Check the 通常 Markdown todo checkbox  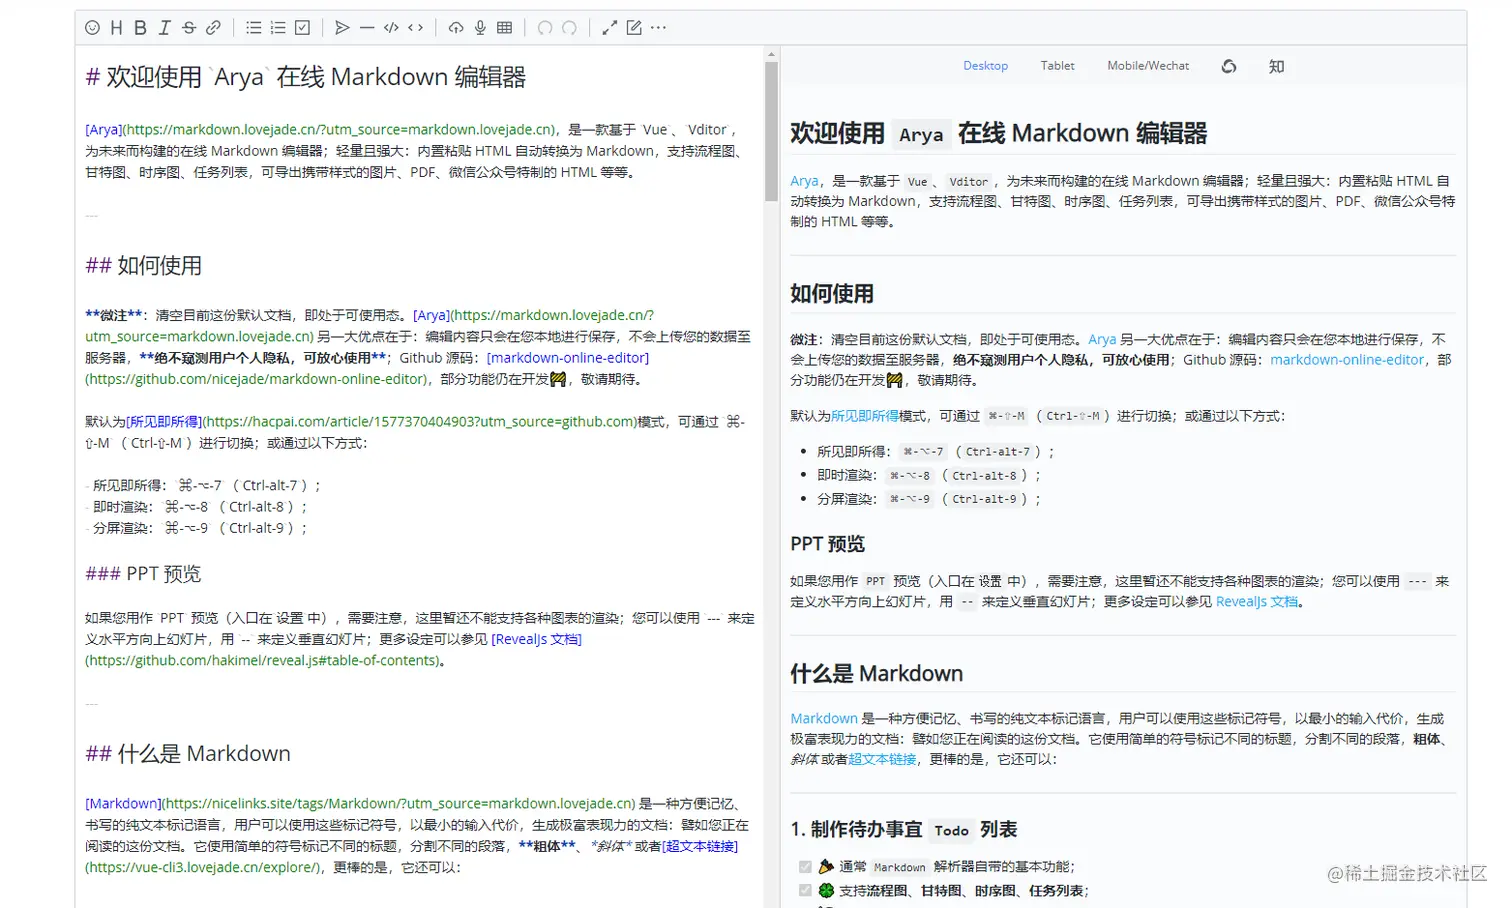805,867
